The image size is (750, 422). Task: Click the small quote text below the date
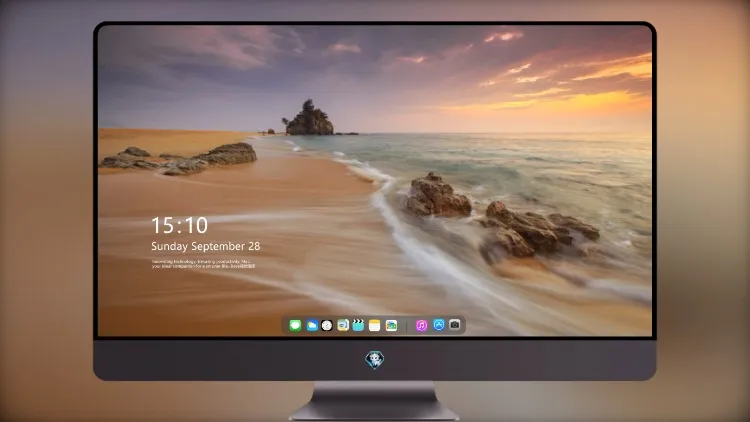point(204,264)
